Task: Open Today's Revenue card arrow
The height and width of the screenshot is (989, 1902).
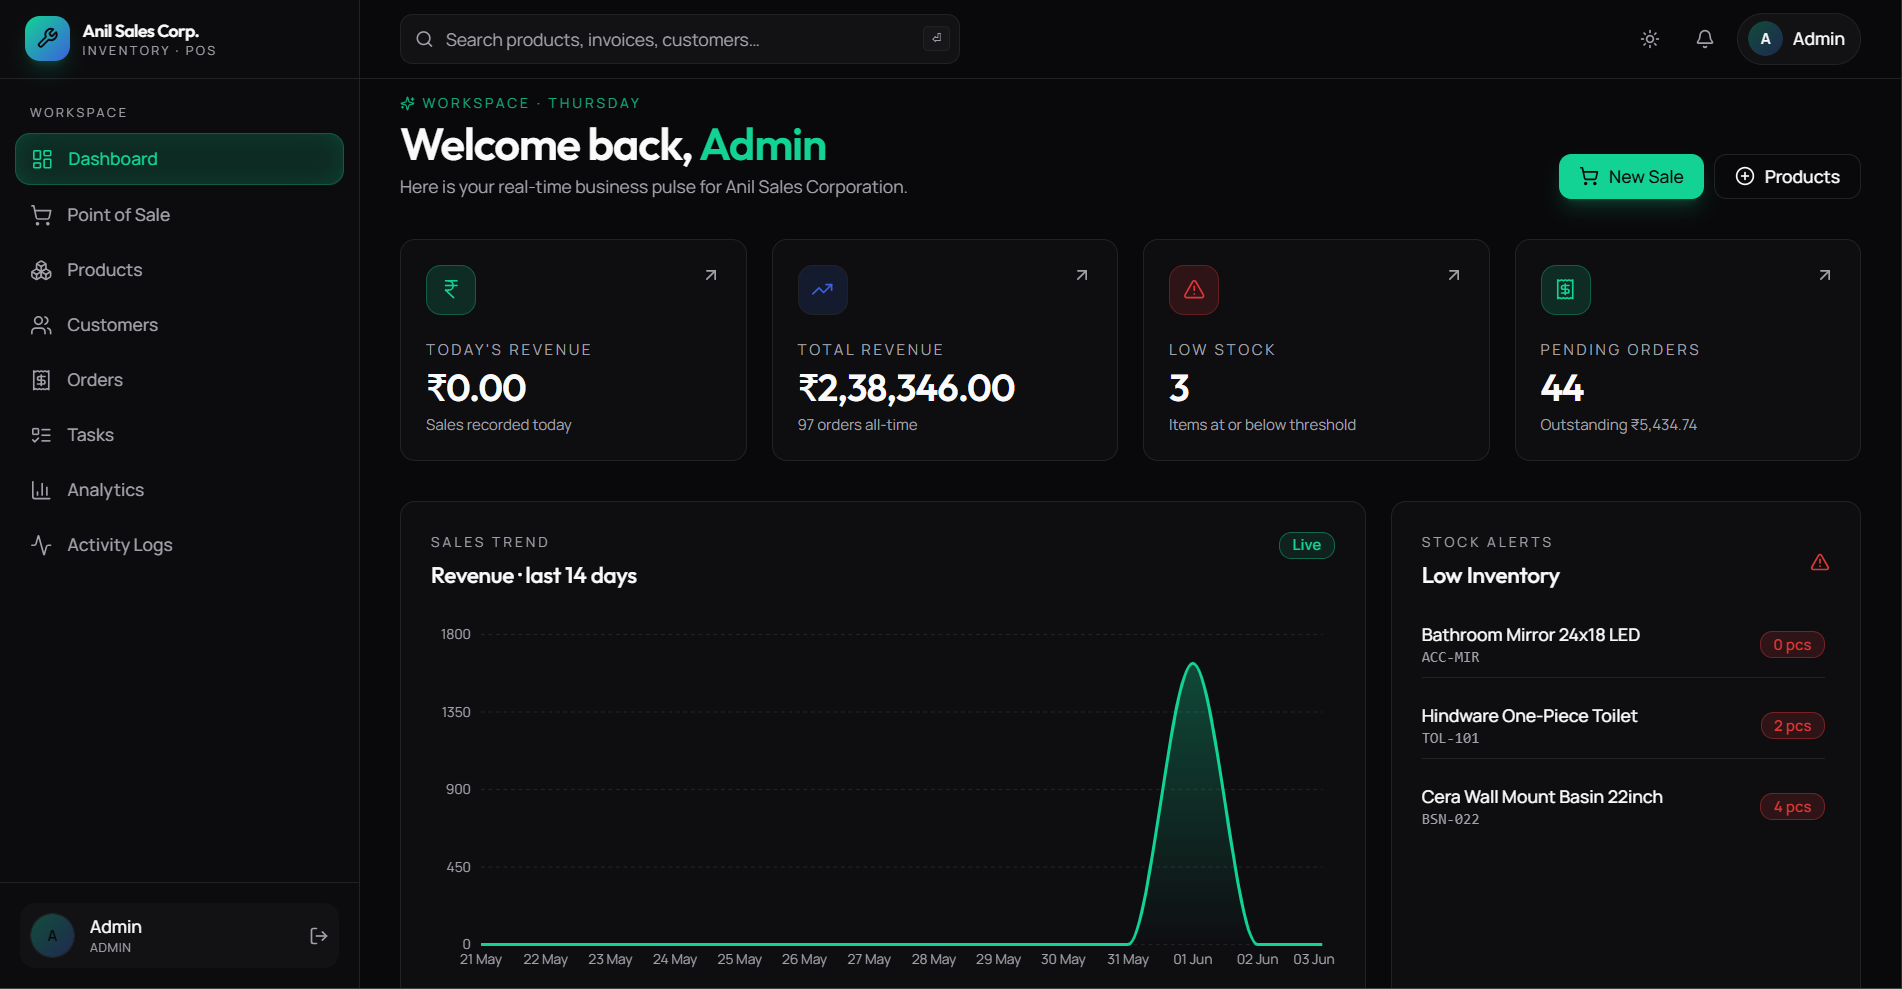Action: tap(711, 275)
